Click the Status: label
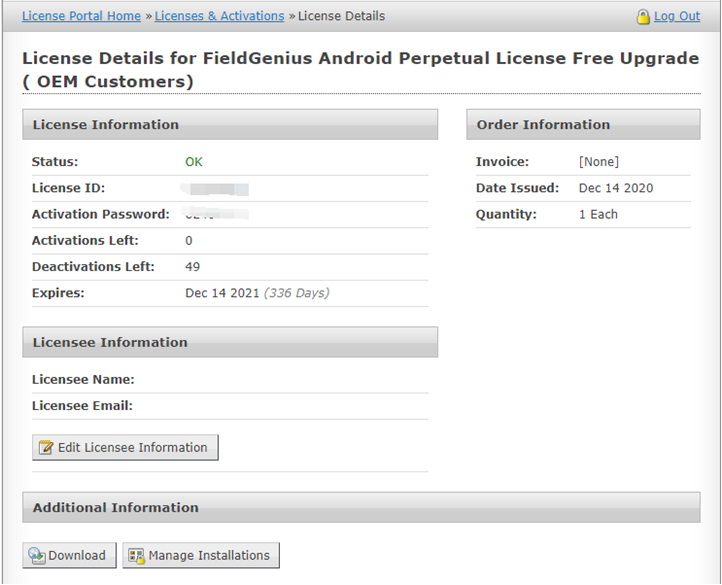 [55, 162]
